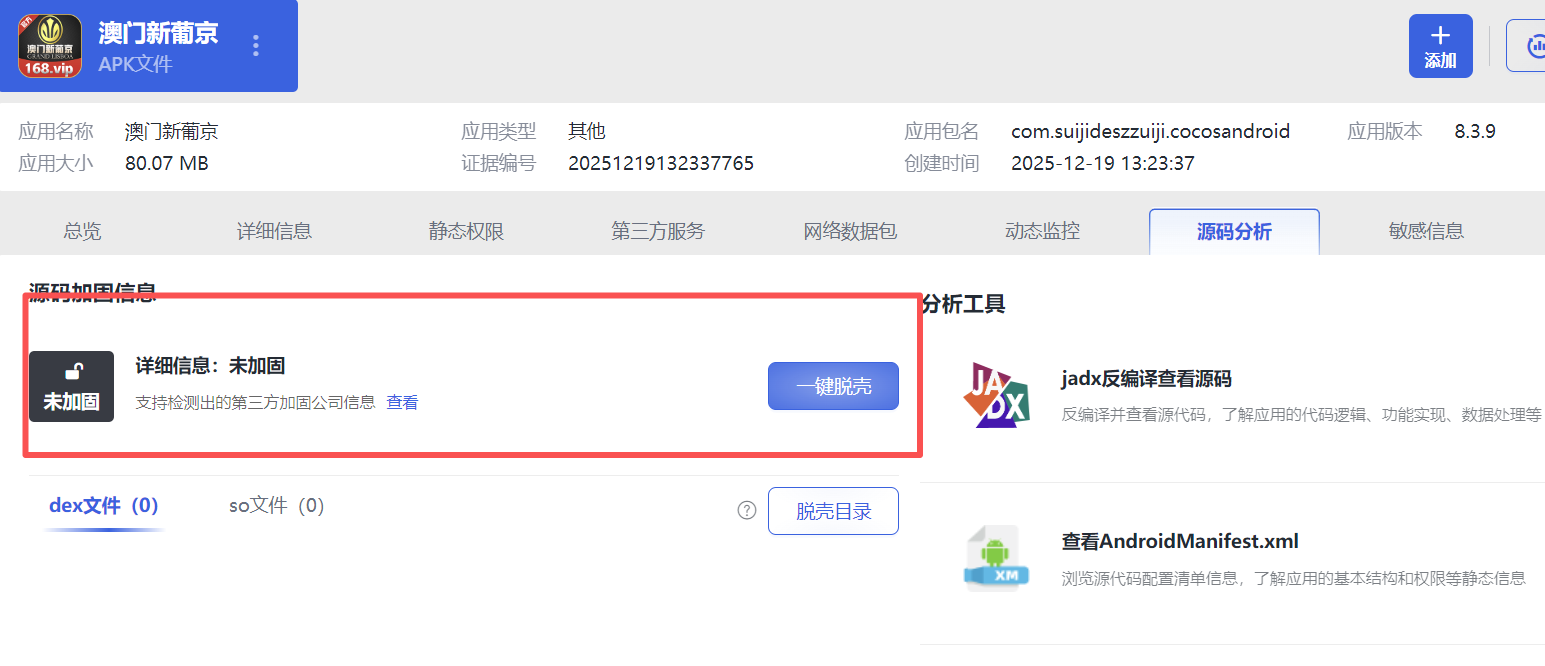
Task: Go to the 第三方服务 tab
Action: 659,232
